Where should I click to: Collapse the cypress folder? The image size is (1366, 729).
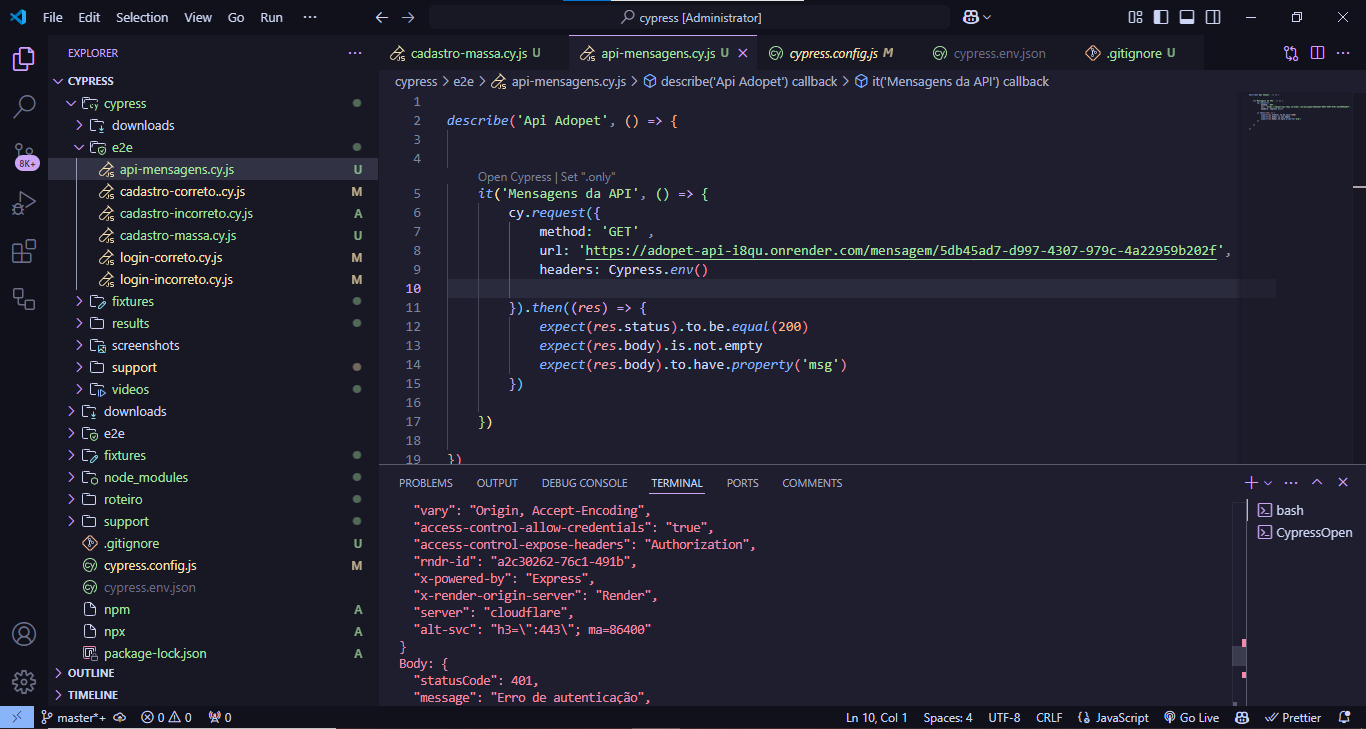pos(71,103)
